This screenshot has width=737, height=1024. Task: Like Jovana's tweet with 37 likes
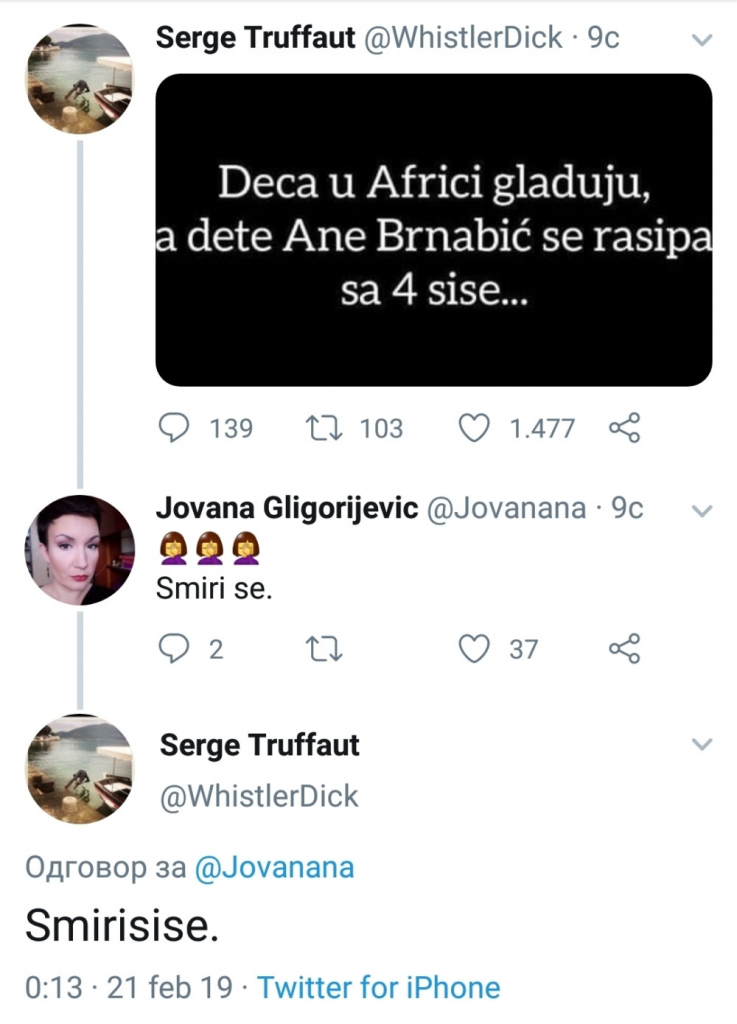pos(474,649)
